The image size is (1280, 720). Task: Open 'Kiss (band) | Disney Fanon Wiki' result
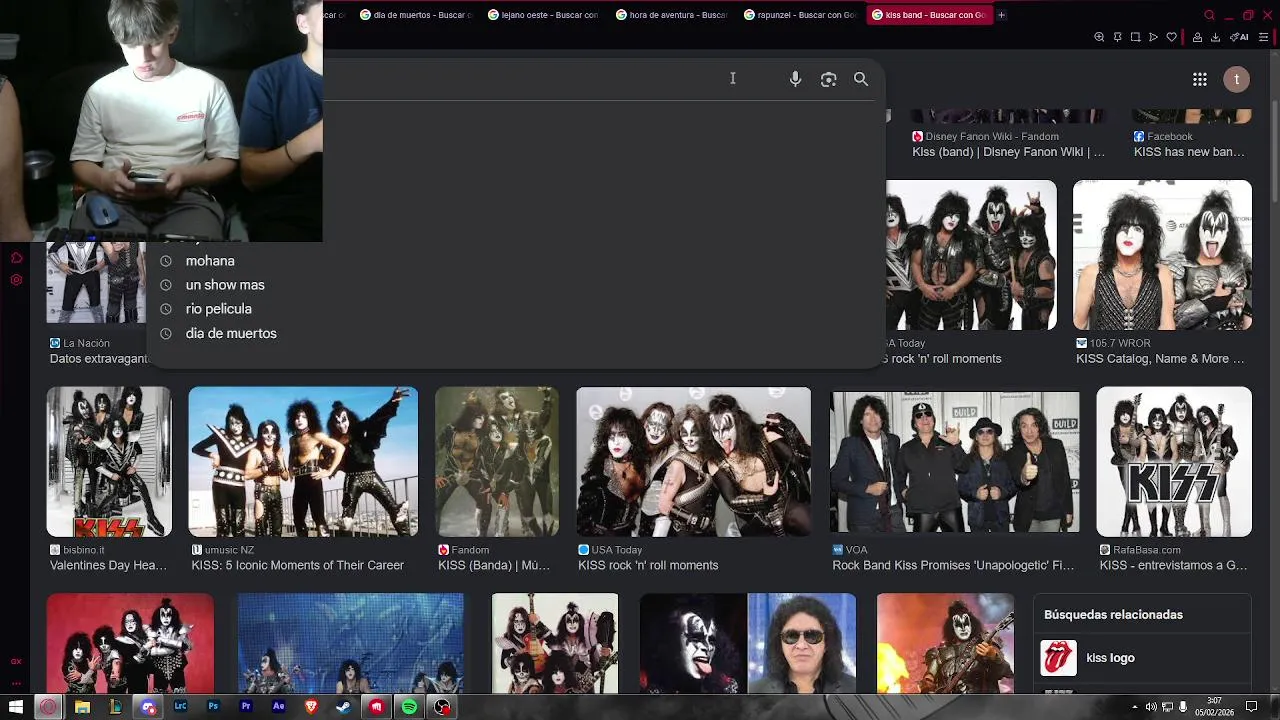[1008, 152]
